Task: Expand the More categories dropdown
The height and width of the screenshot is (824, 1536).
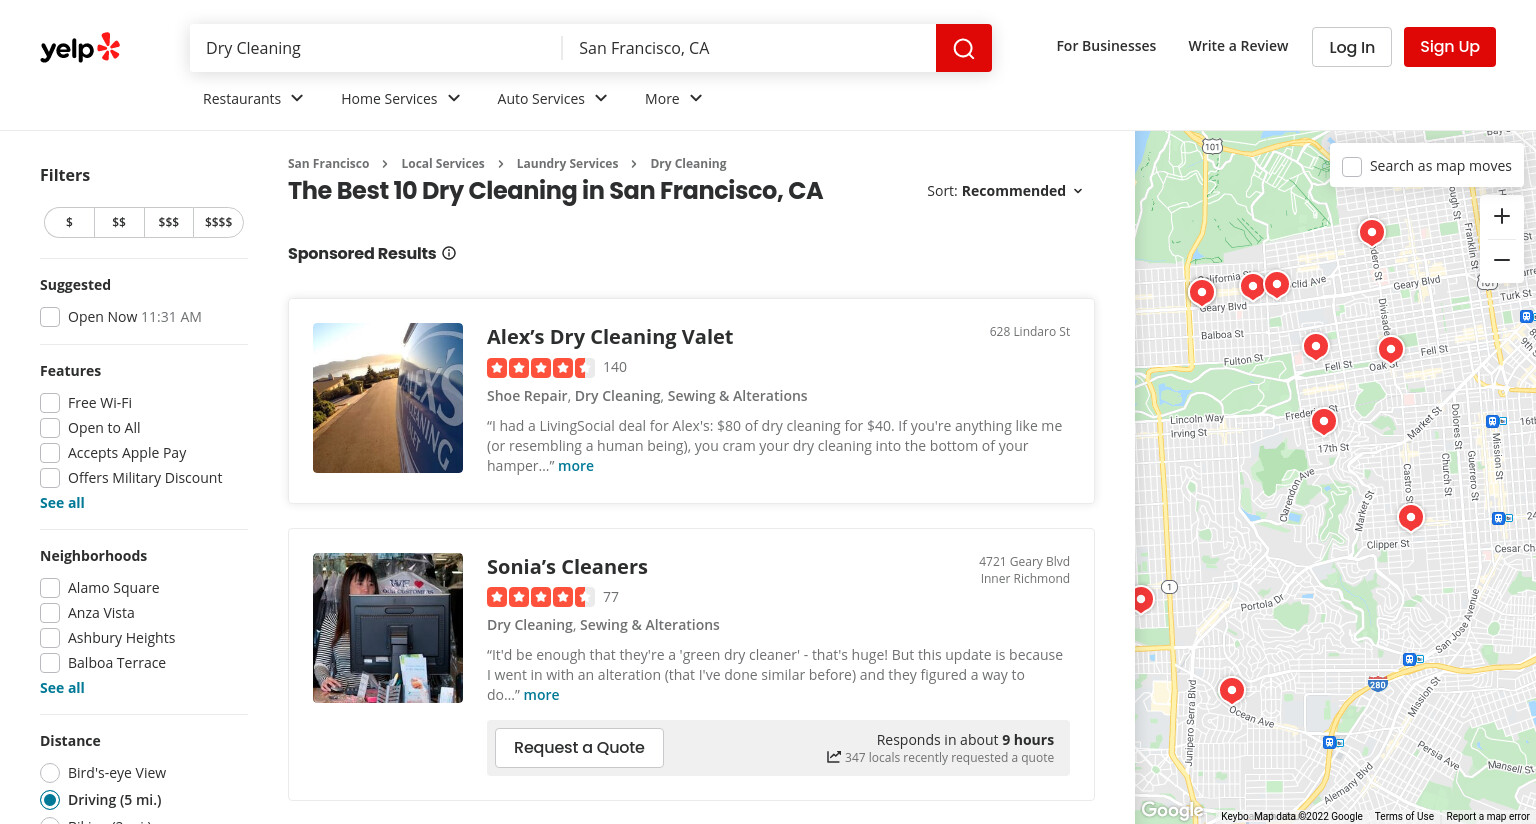Action: tap(674, 98)
